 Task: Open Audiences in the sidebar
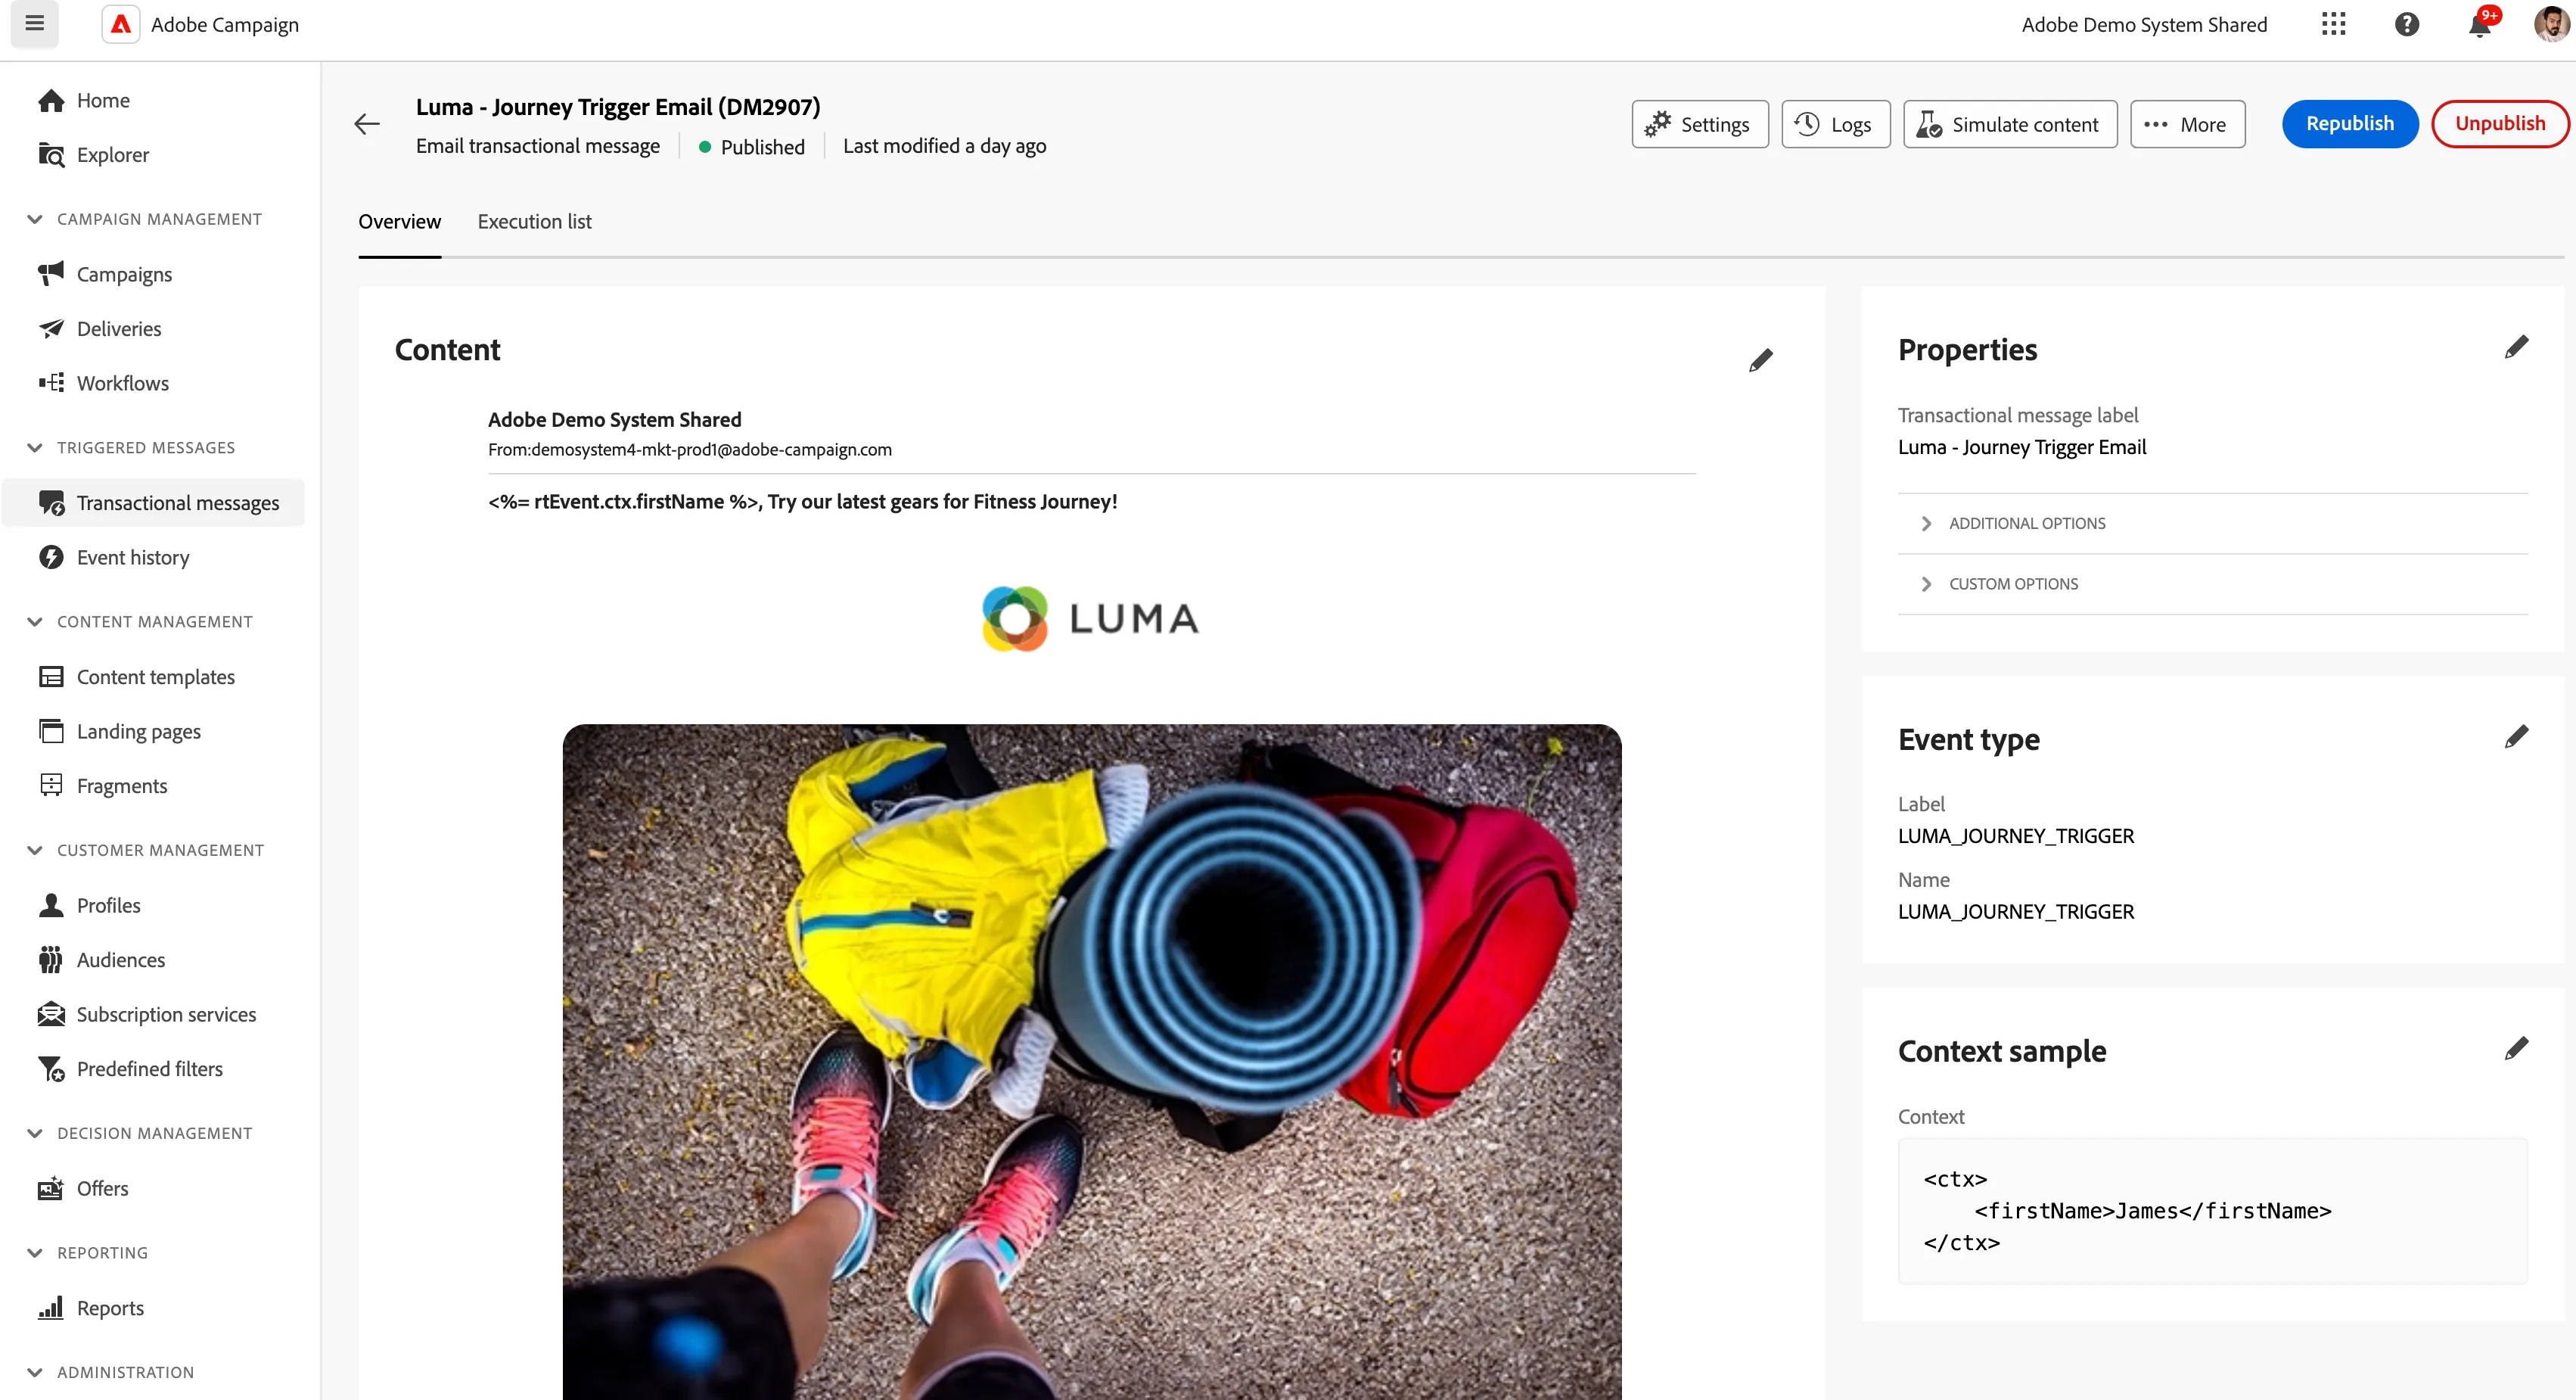pos(152,960)
